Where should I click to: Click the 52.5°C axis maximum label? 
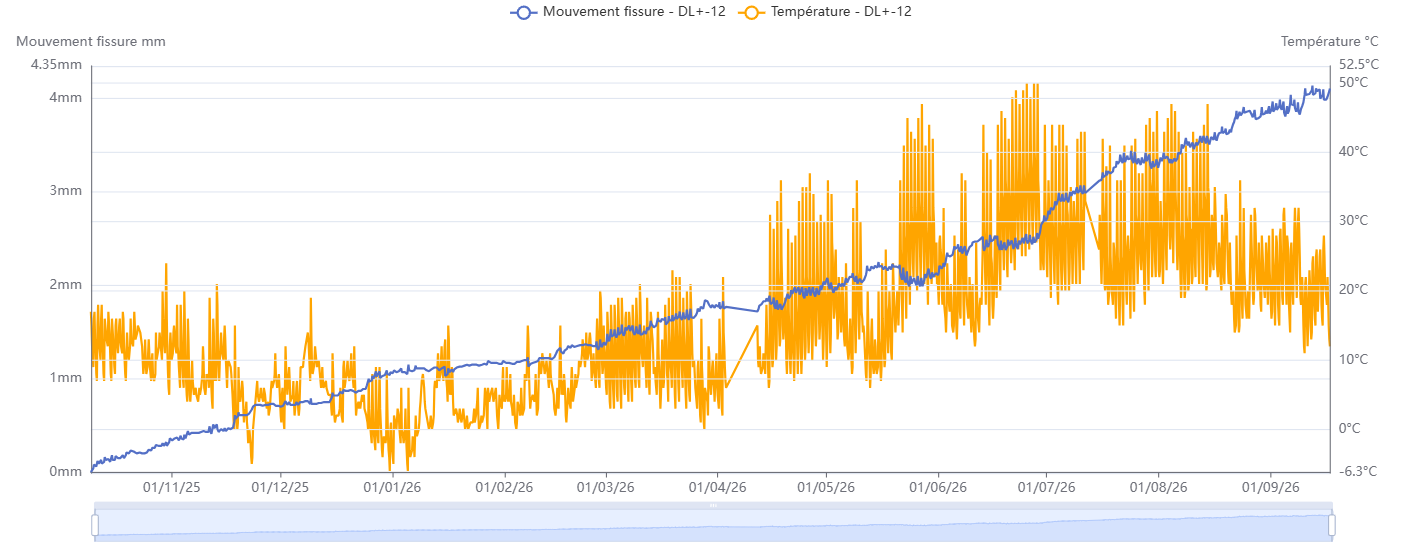click(x=1359, y=65)
